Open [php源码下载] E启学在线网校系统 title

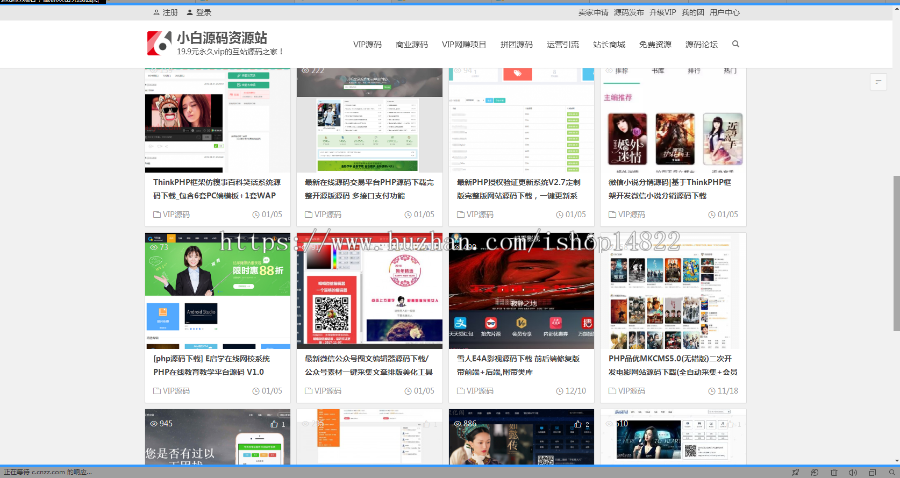point(211,365)
